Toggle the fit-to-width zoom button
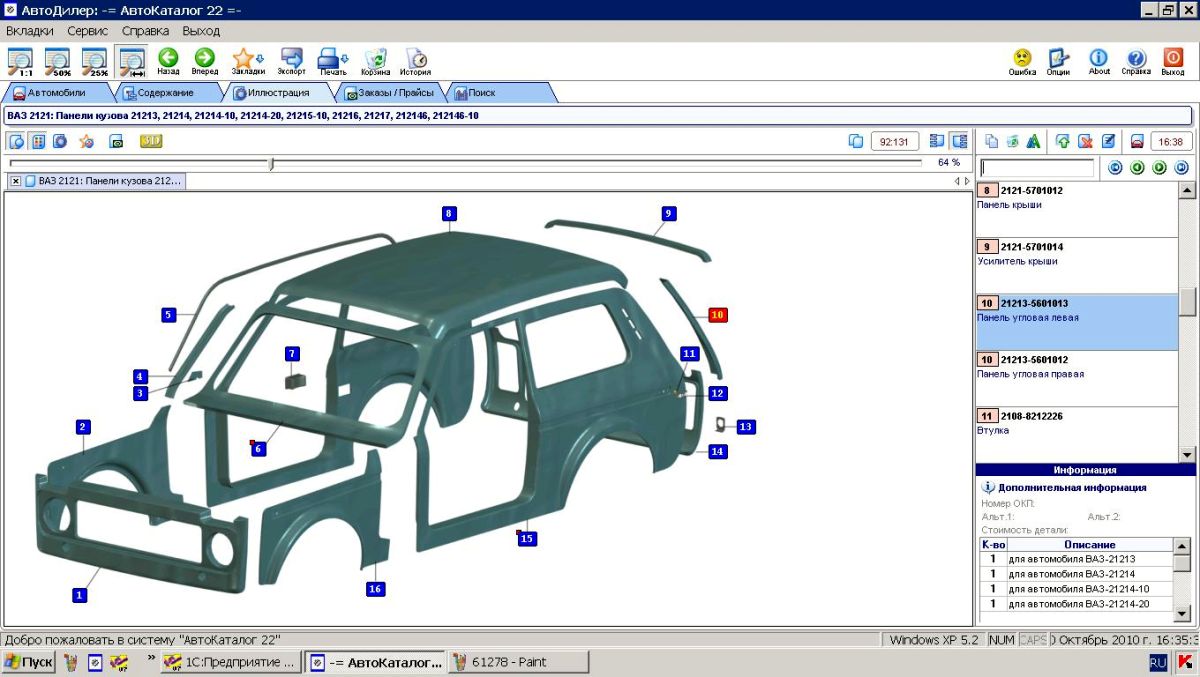1200x677 pixels. 131,61
